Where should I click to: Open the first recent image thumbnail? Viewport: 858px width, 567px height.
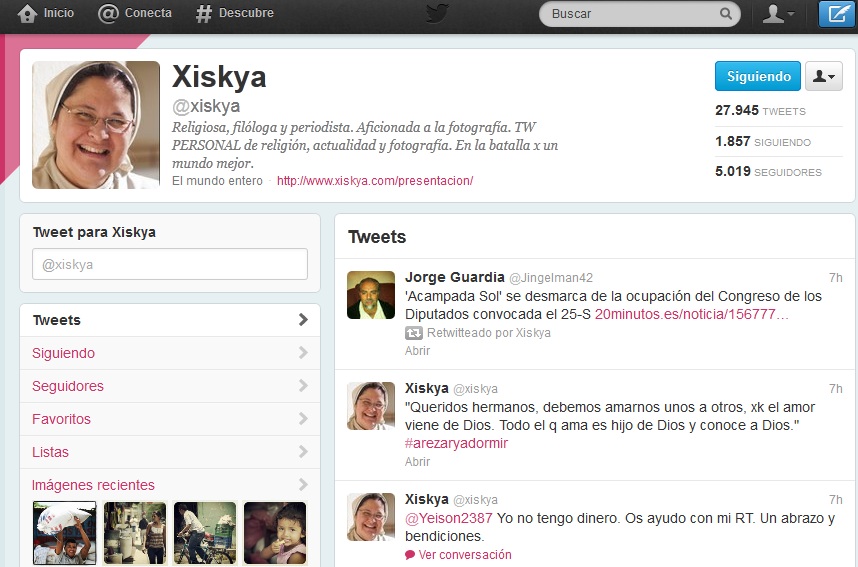64,533
